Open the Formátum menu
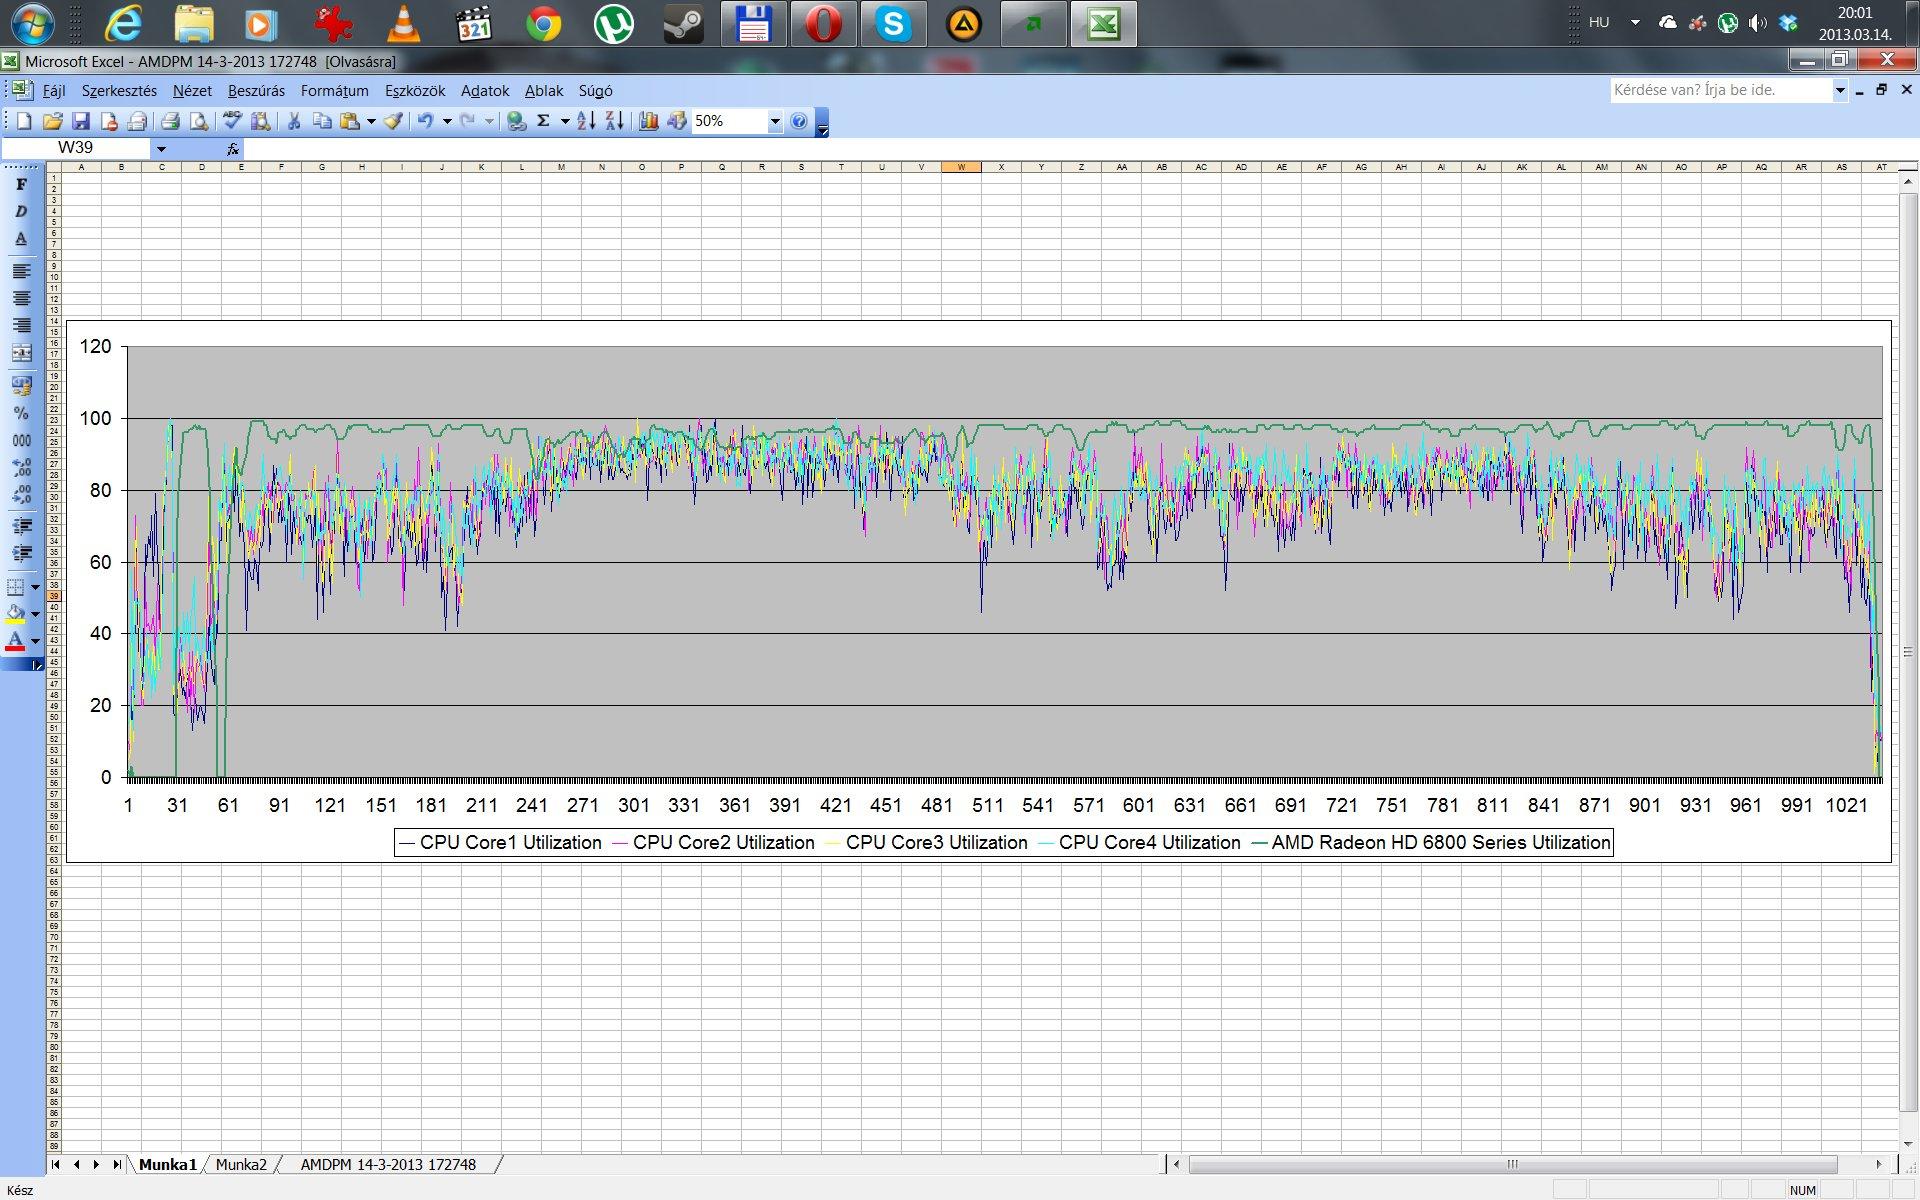The height and width of the screenshot is (1200, 1920). pyautogui.click(x=334, y=91)
